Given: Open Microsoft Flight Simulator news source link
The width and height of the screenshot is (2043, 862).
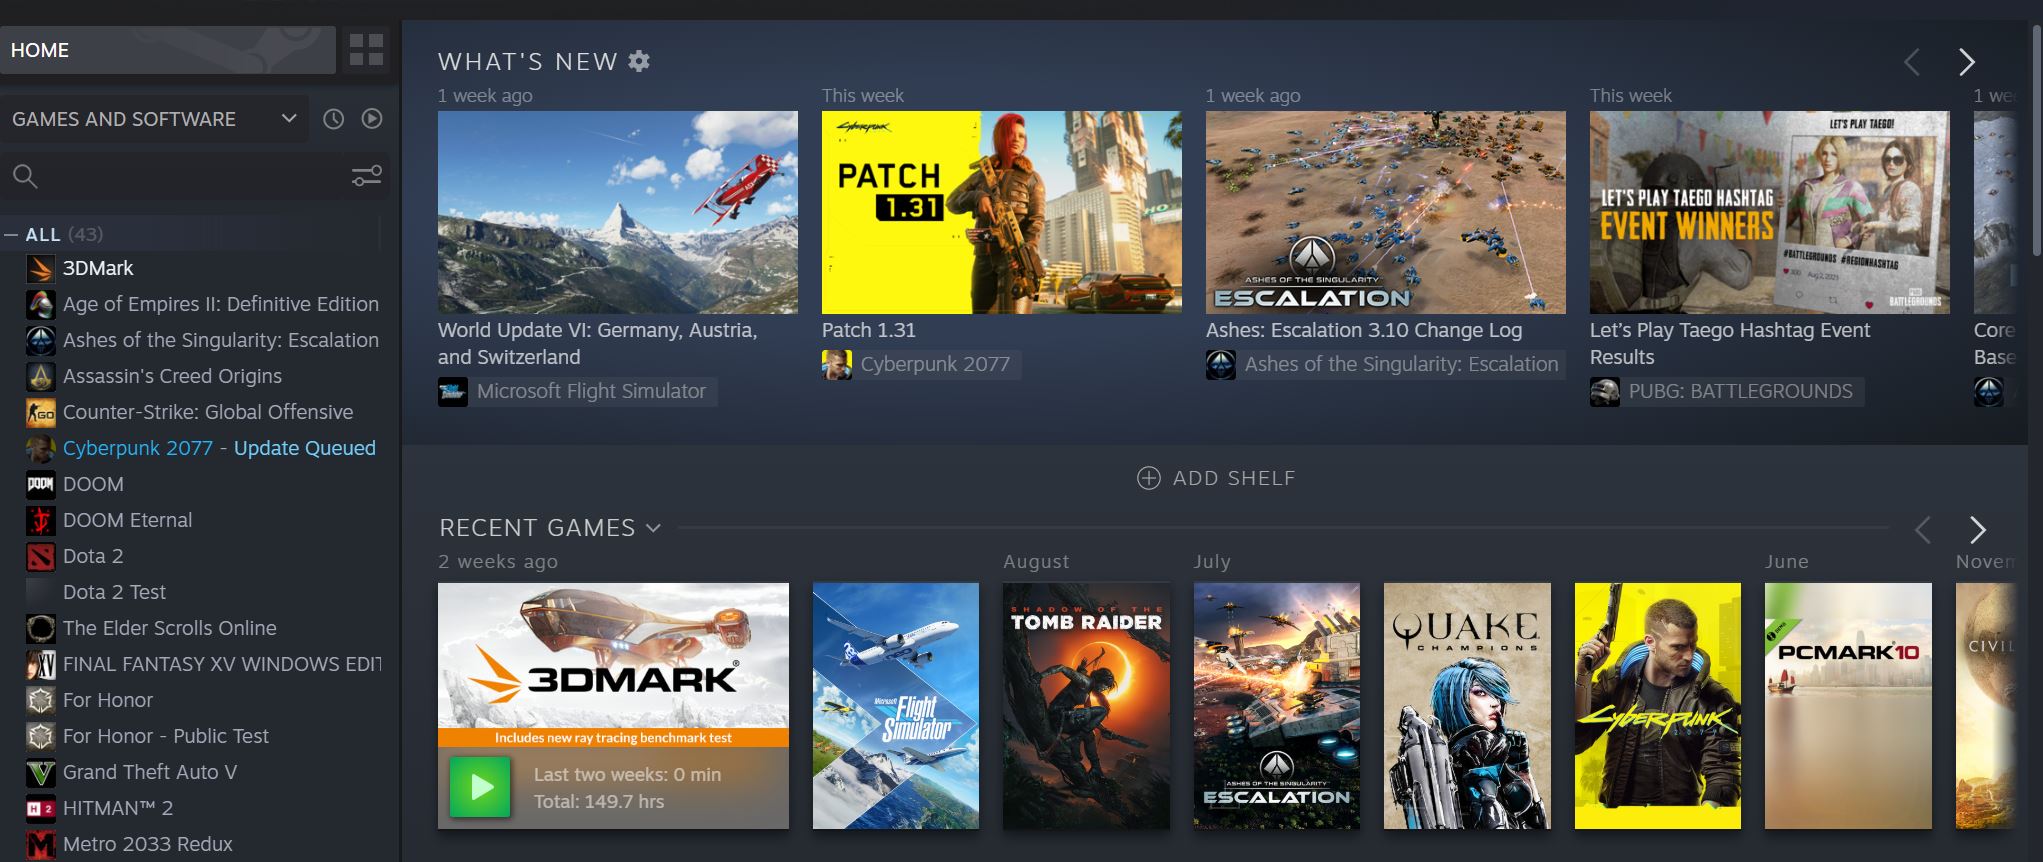Looking at the screenshot, I should [577, 392].
